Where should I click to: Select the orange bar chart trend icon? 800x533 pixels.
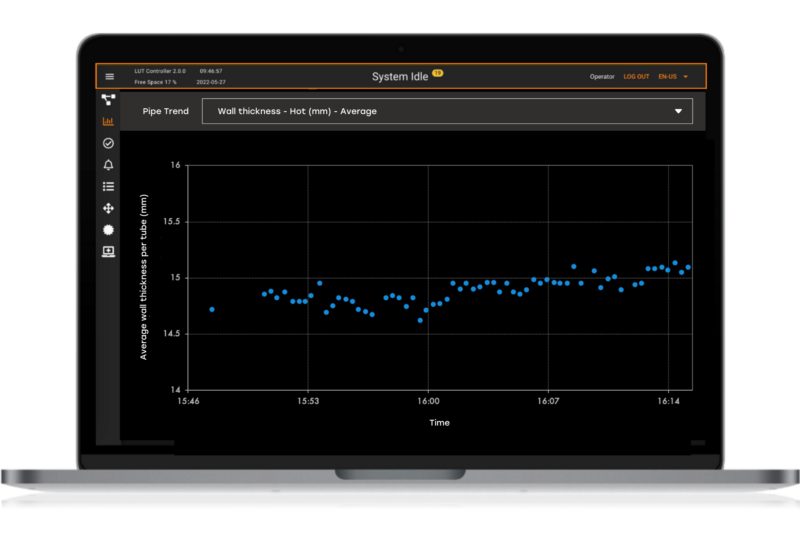pyautogui.click(x=108, y=121)
